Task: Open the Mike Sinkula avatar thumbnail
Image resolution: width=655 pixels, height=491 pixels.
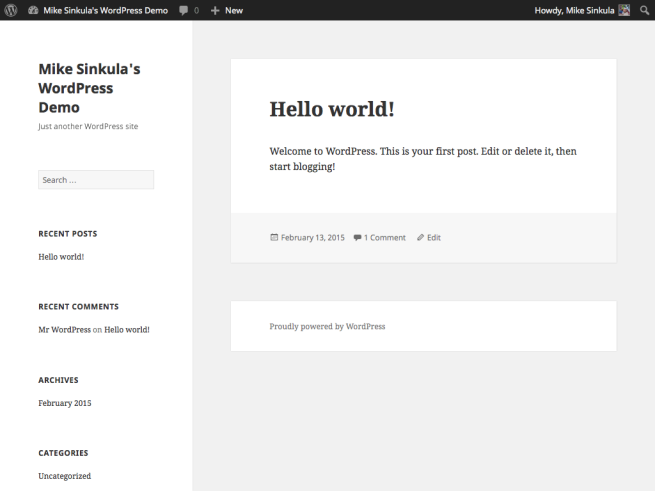Action: click(624, 10)
